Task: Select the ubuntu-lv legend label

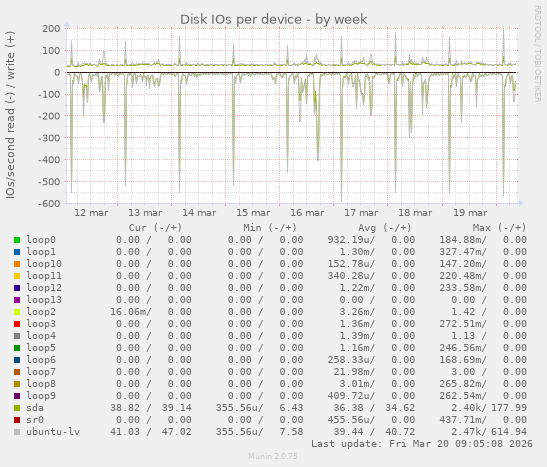Action: click(x=53, y=431)
